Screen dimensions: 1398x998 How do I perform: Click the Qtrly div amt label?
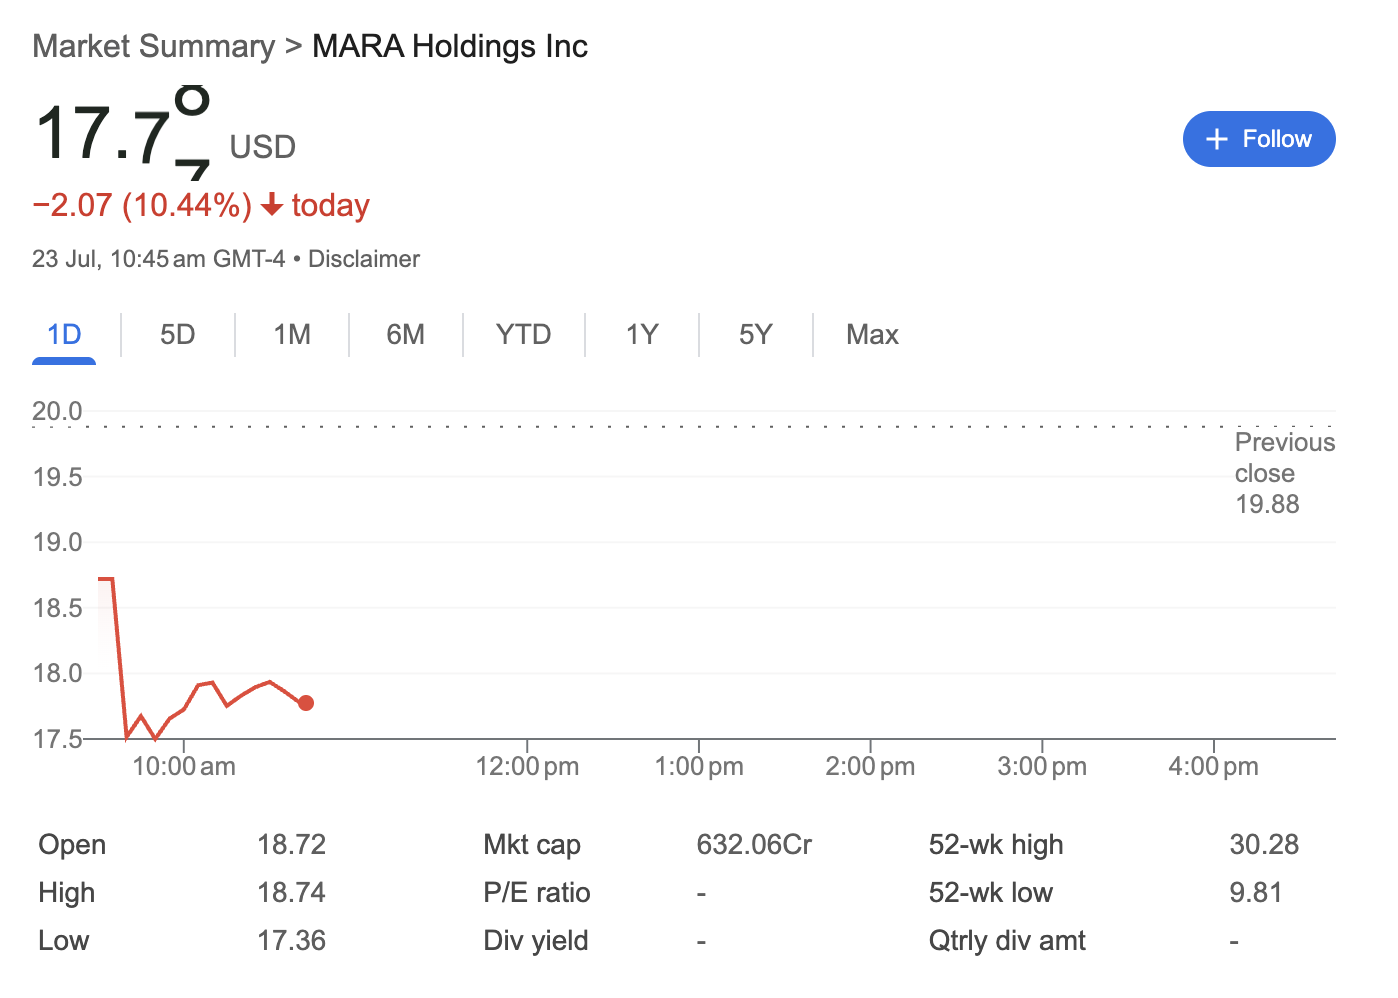(x=1007, y=941)
